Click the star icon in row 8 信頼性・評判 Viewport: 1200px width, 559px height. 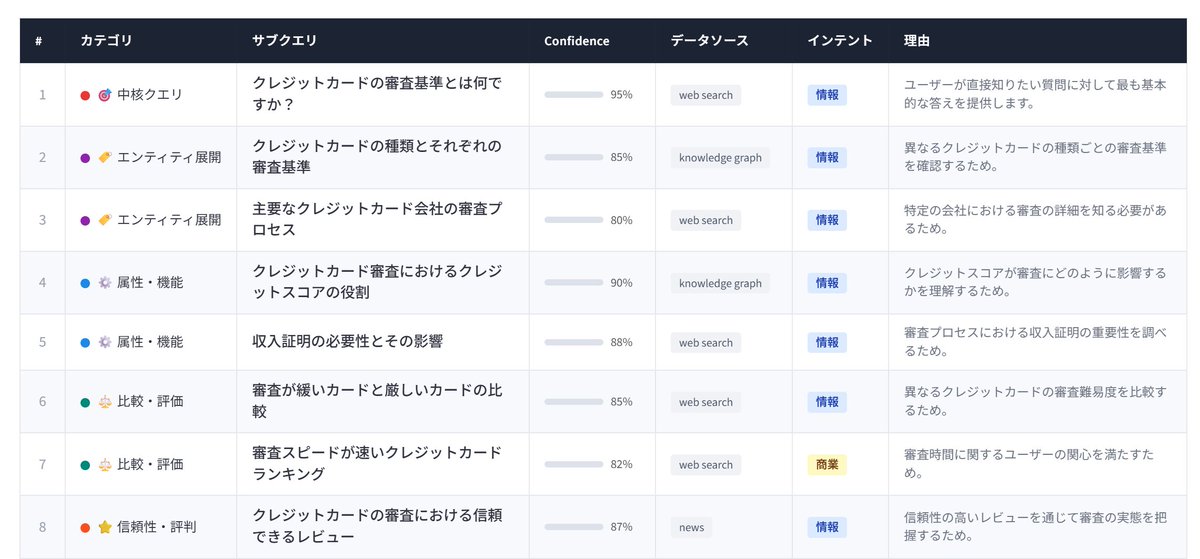tap(104, 527)
